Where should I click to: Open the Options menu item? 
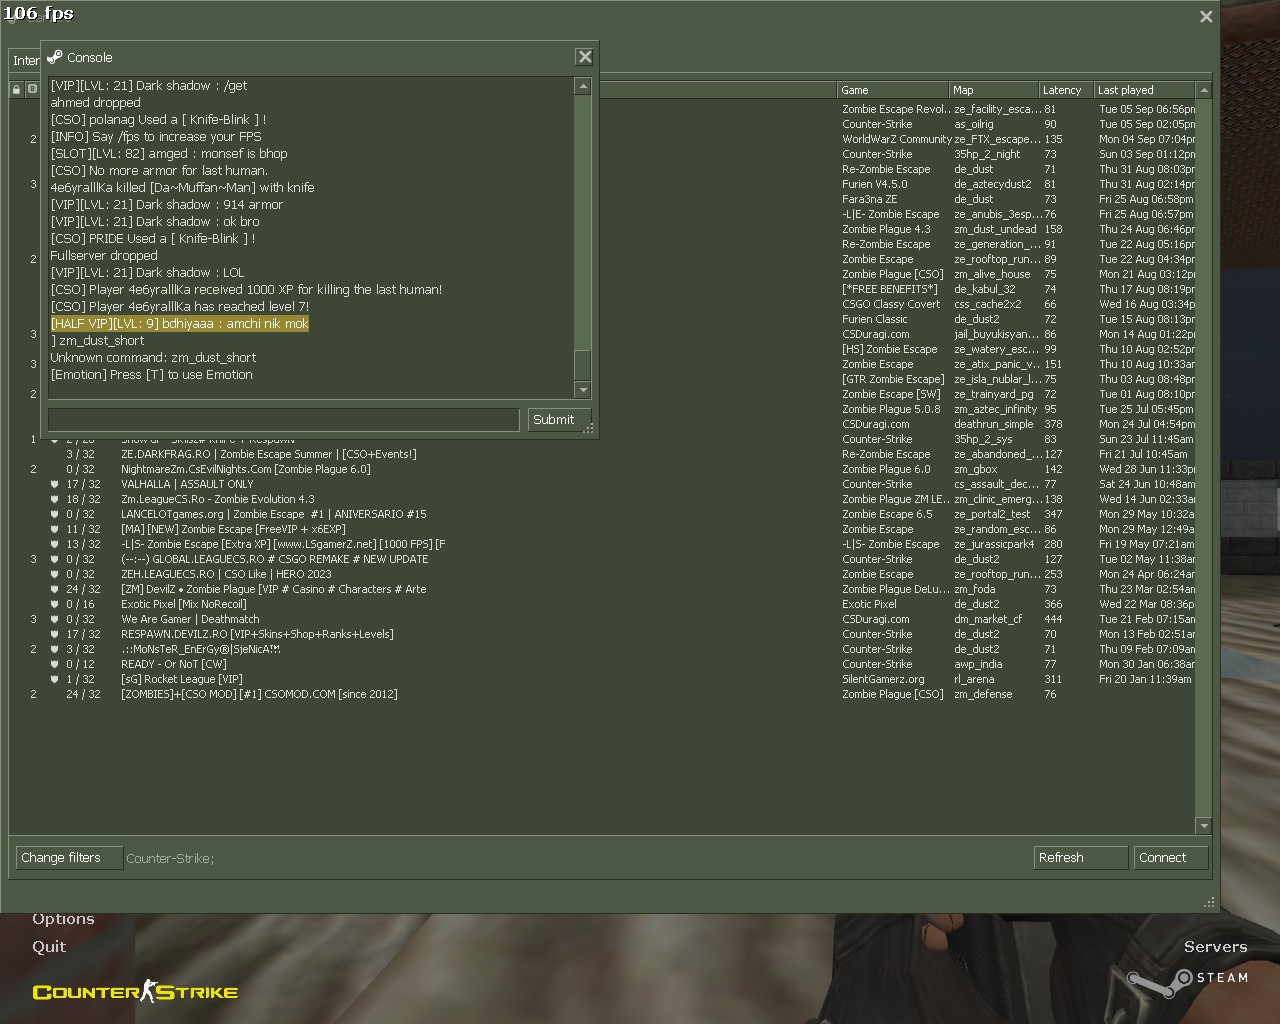point(63,919)
